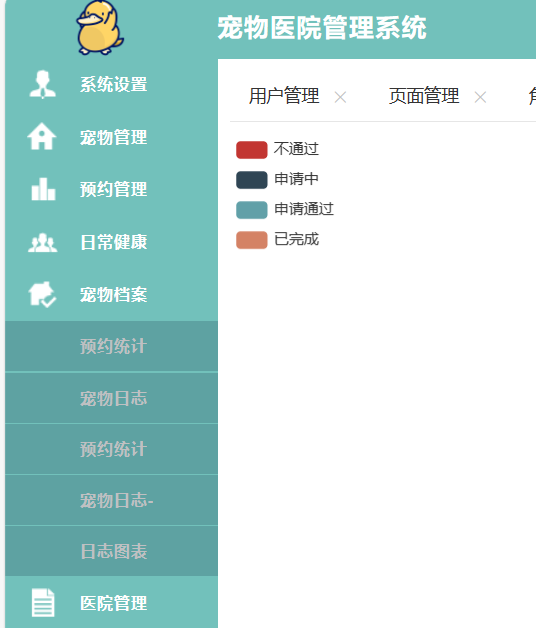Click the orange 已完成 legend swatch
The width and height of the screenshot is (536, 628).
(x=252, y=240)
